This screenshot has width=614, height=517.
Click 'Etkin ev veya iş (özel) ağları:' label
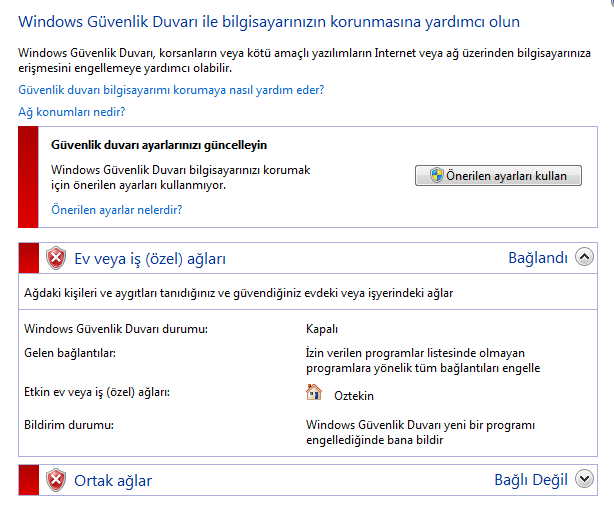tap(97, 392)
